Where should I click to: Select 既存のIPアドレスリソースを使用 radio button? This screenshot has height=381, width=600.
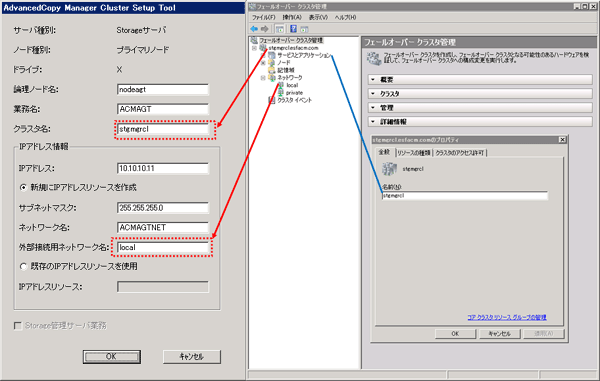tap(23, 266)
